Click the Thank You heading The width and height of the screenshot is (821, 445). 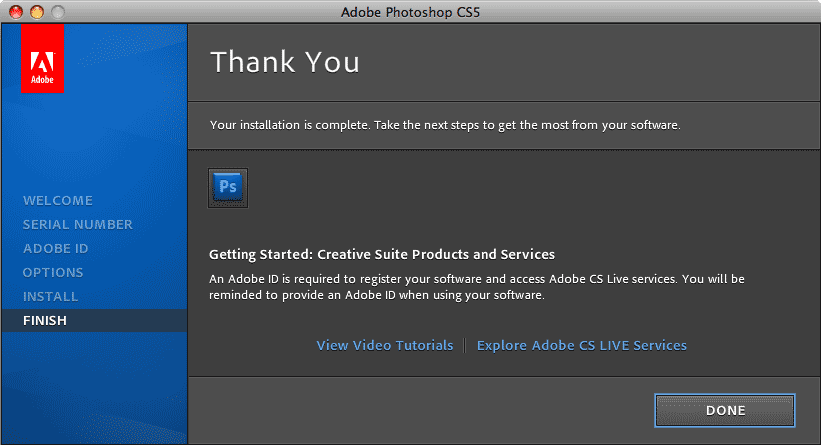285,62
